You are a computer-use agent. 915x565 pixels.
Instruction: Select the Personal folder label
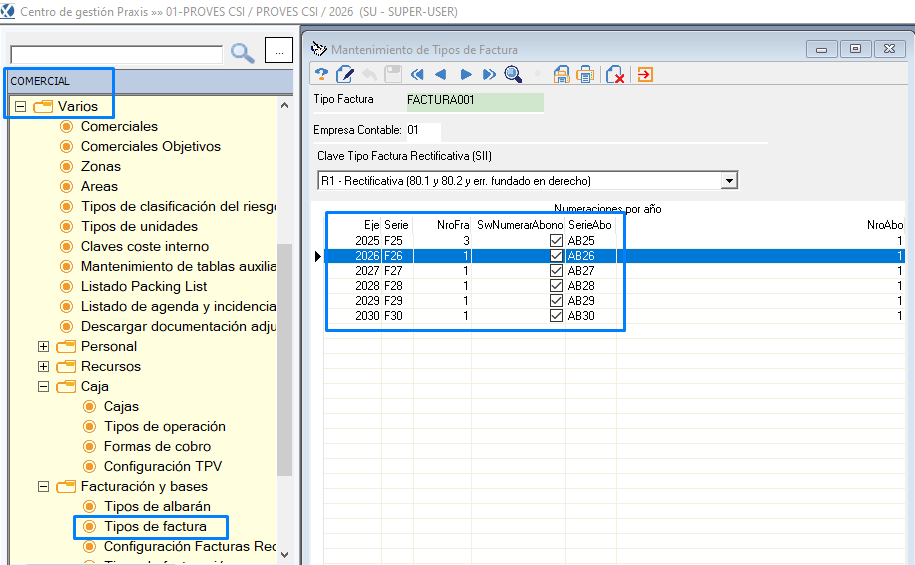109,347
